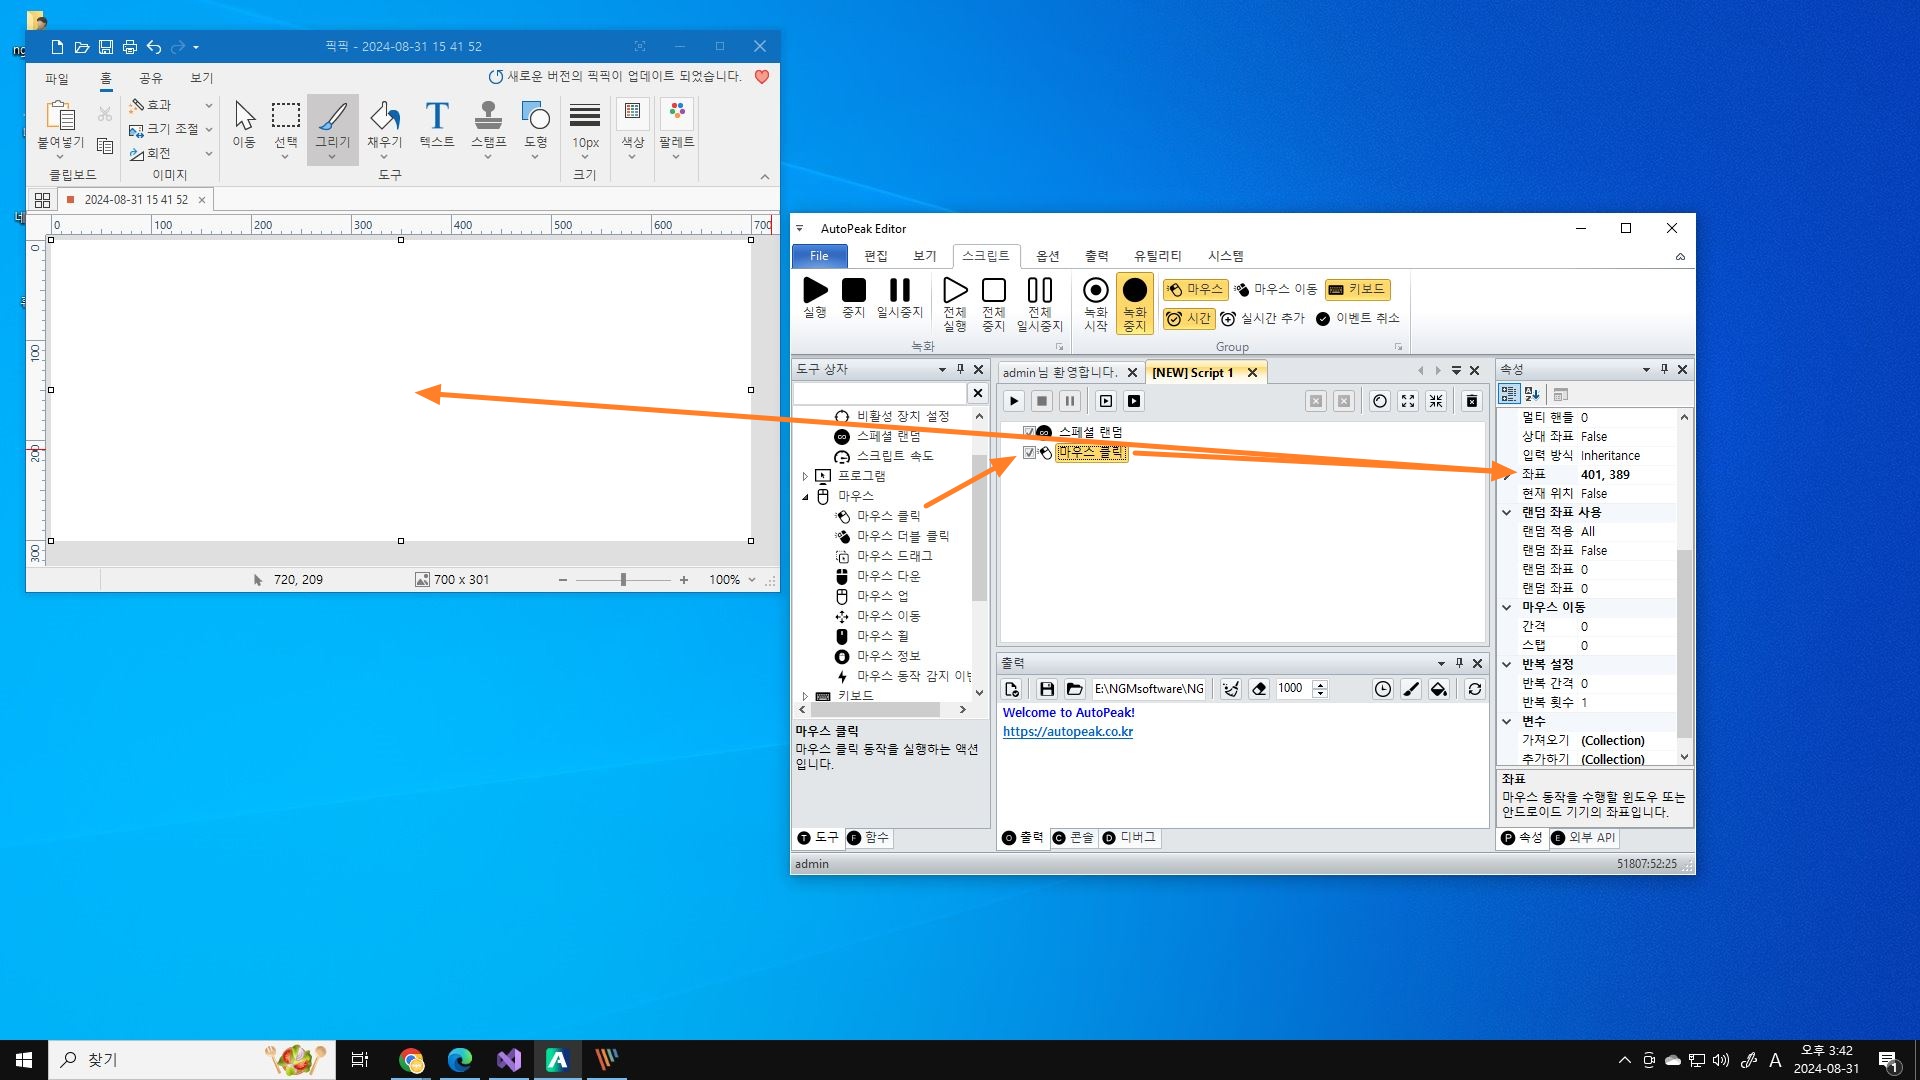
Task: Collapse the 마우스 tree node
Action: pos(805,496)
